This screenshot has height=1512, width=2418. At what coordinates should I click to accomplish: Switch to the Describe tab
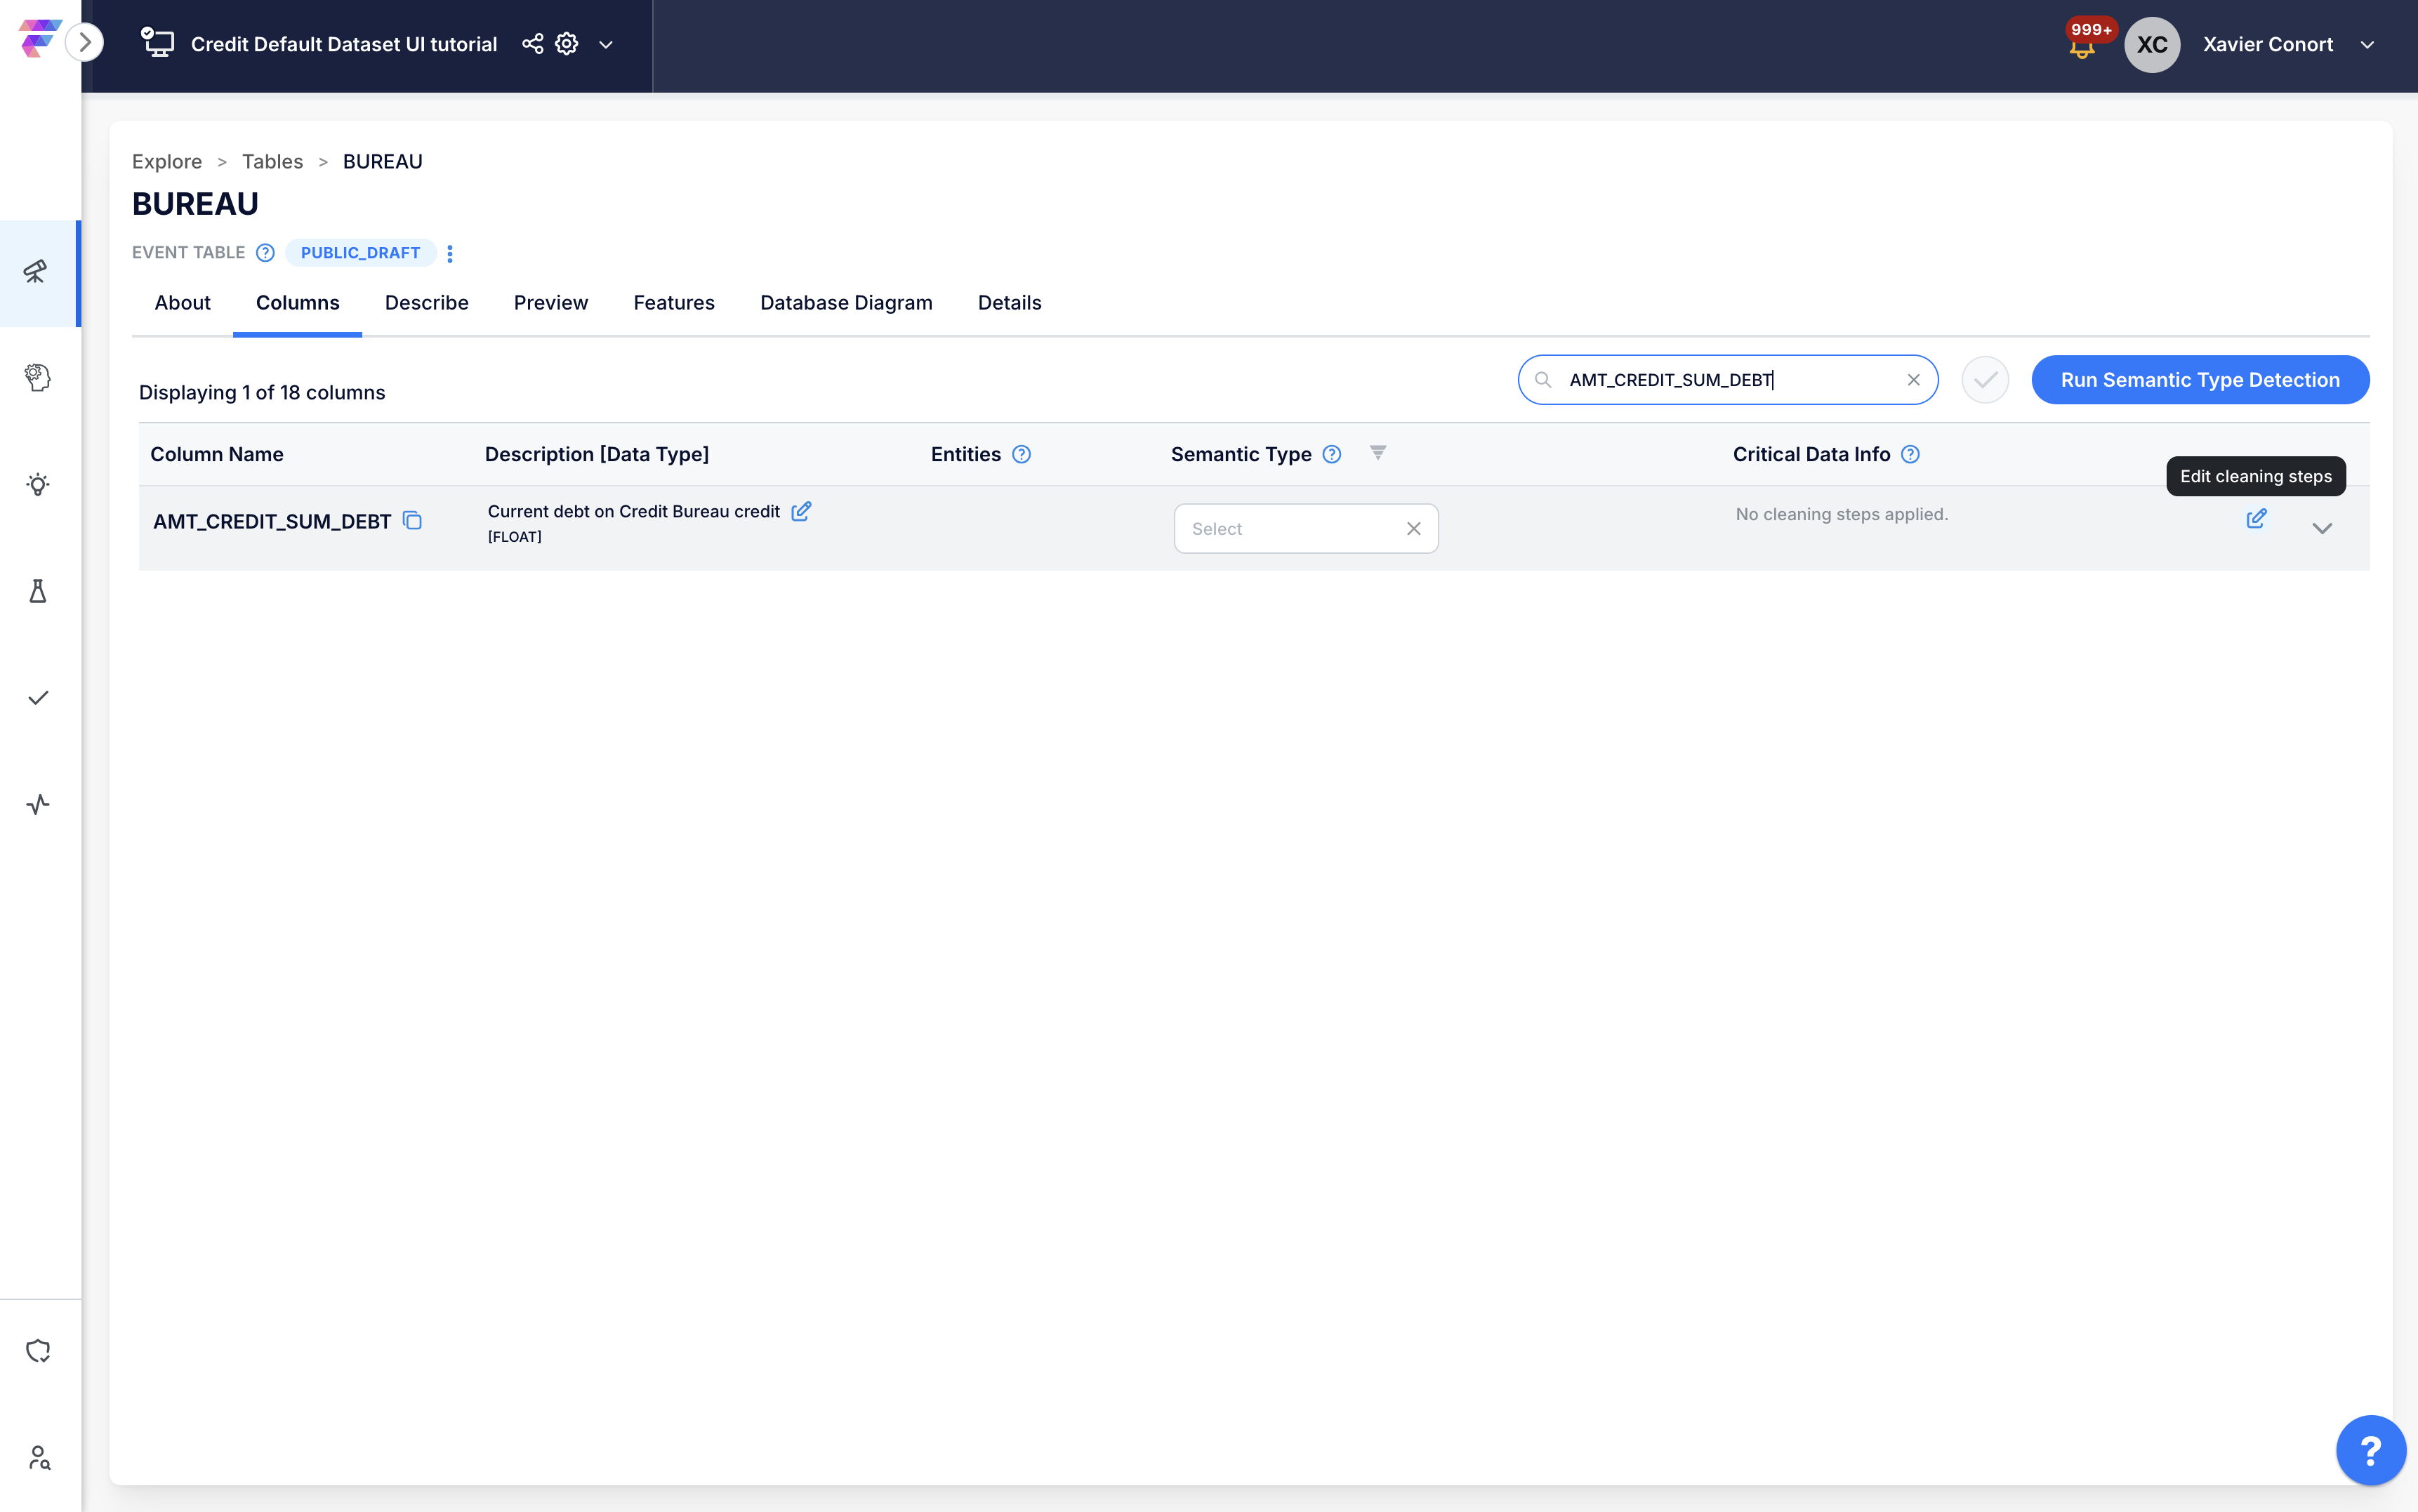(426, 302)
